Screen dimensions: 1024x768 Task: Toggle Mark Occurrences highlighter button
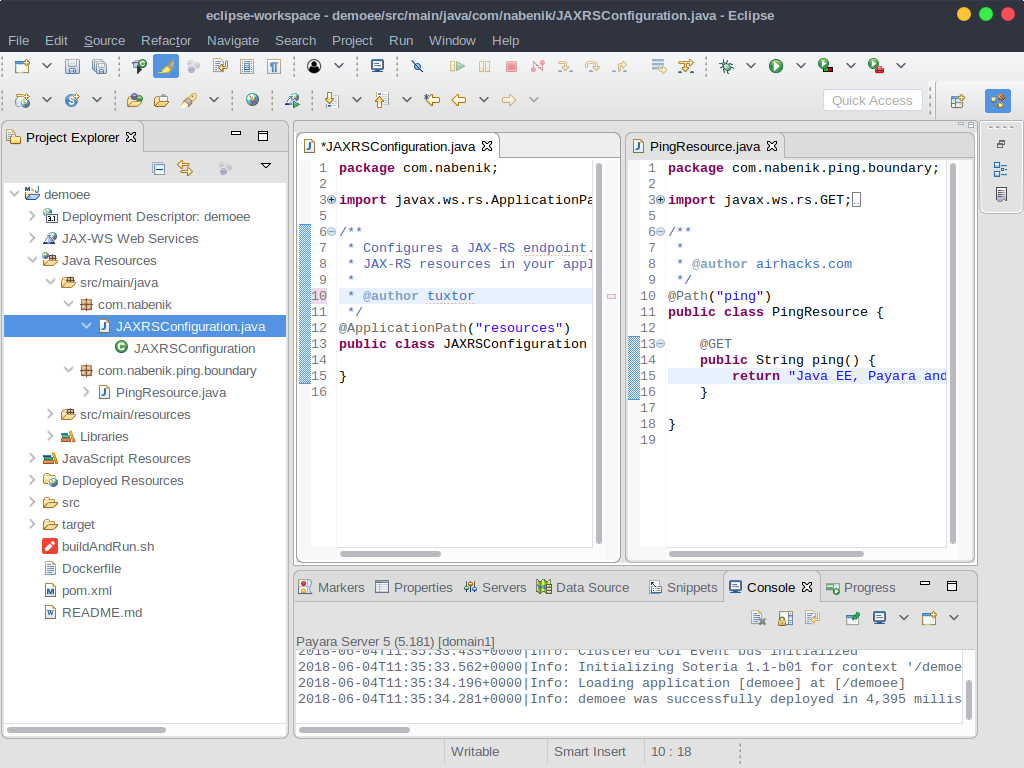click(166, 66)
